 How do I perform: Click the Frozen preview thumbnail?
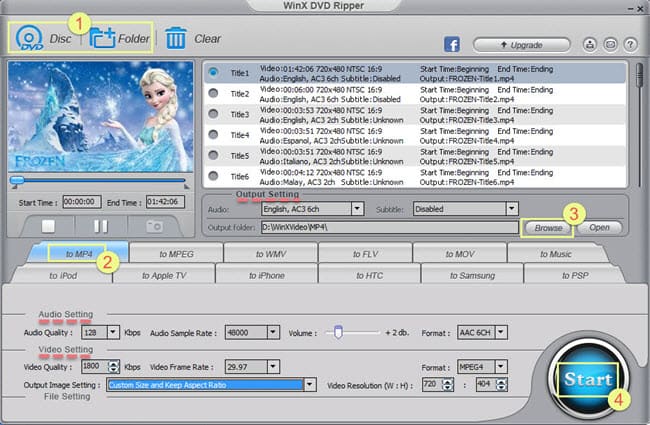[100, 117]
